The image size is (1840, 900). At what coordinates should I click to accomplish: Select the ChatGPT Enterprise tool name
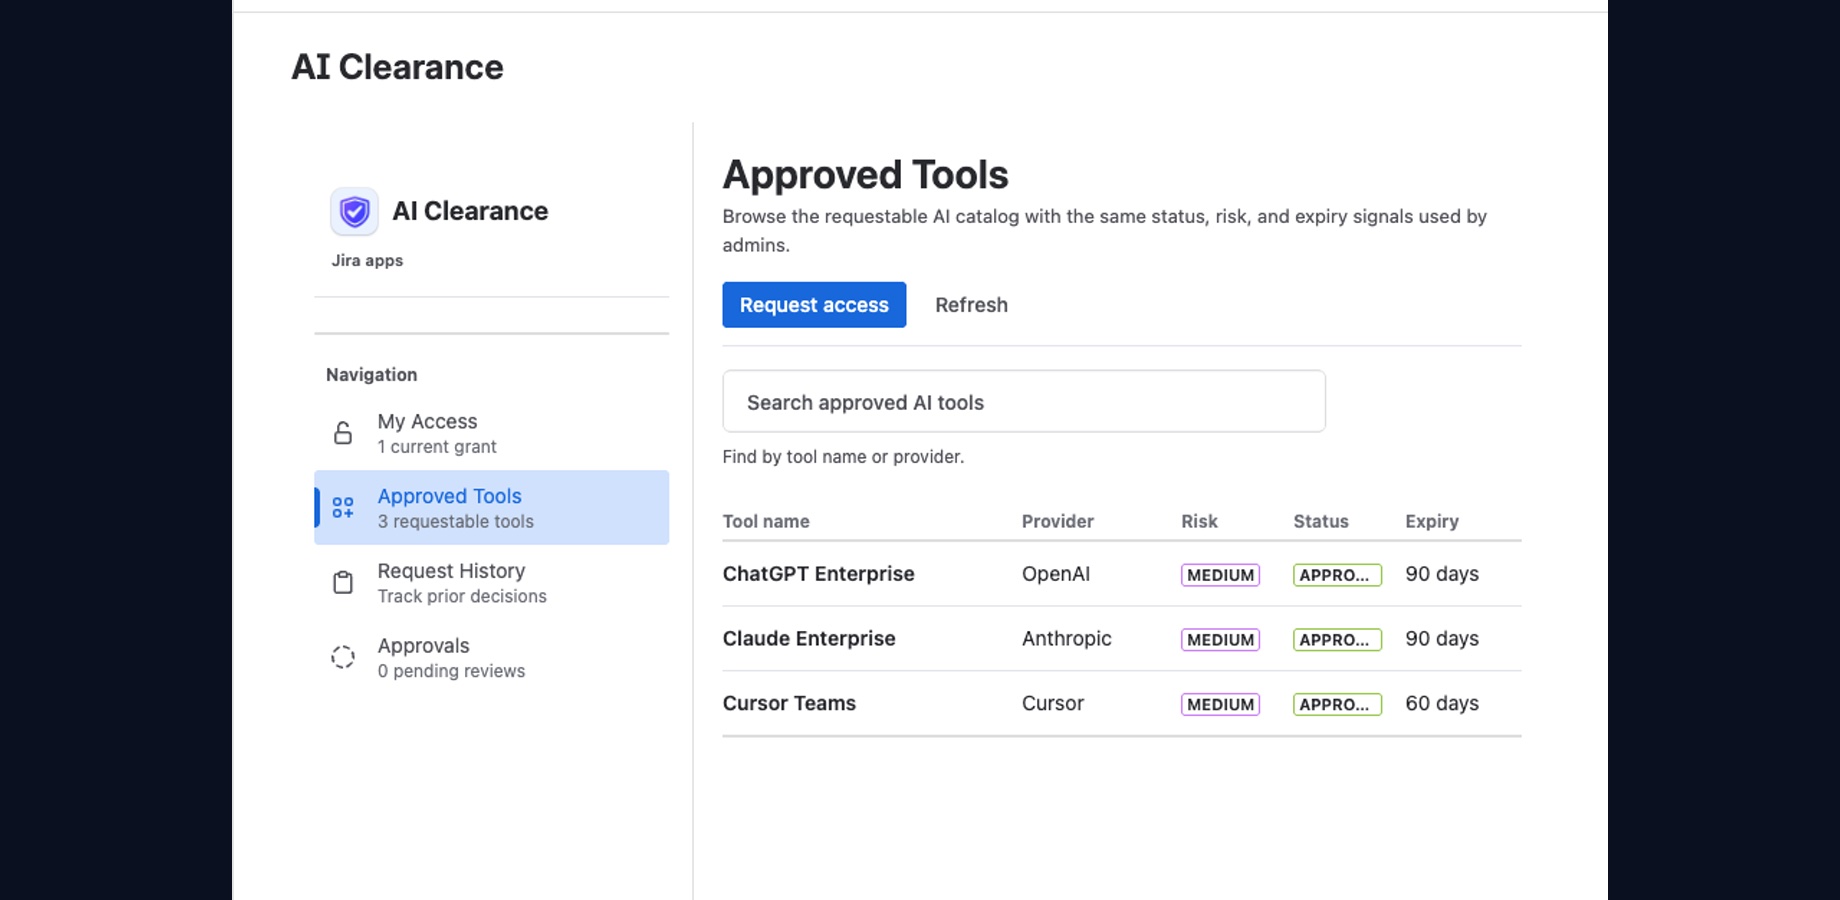[818, 574]
